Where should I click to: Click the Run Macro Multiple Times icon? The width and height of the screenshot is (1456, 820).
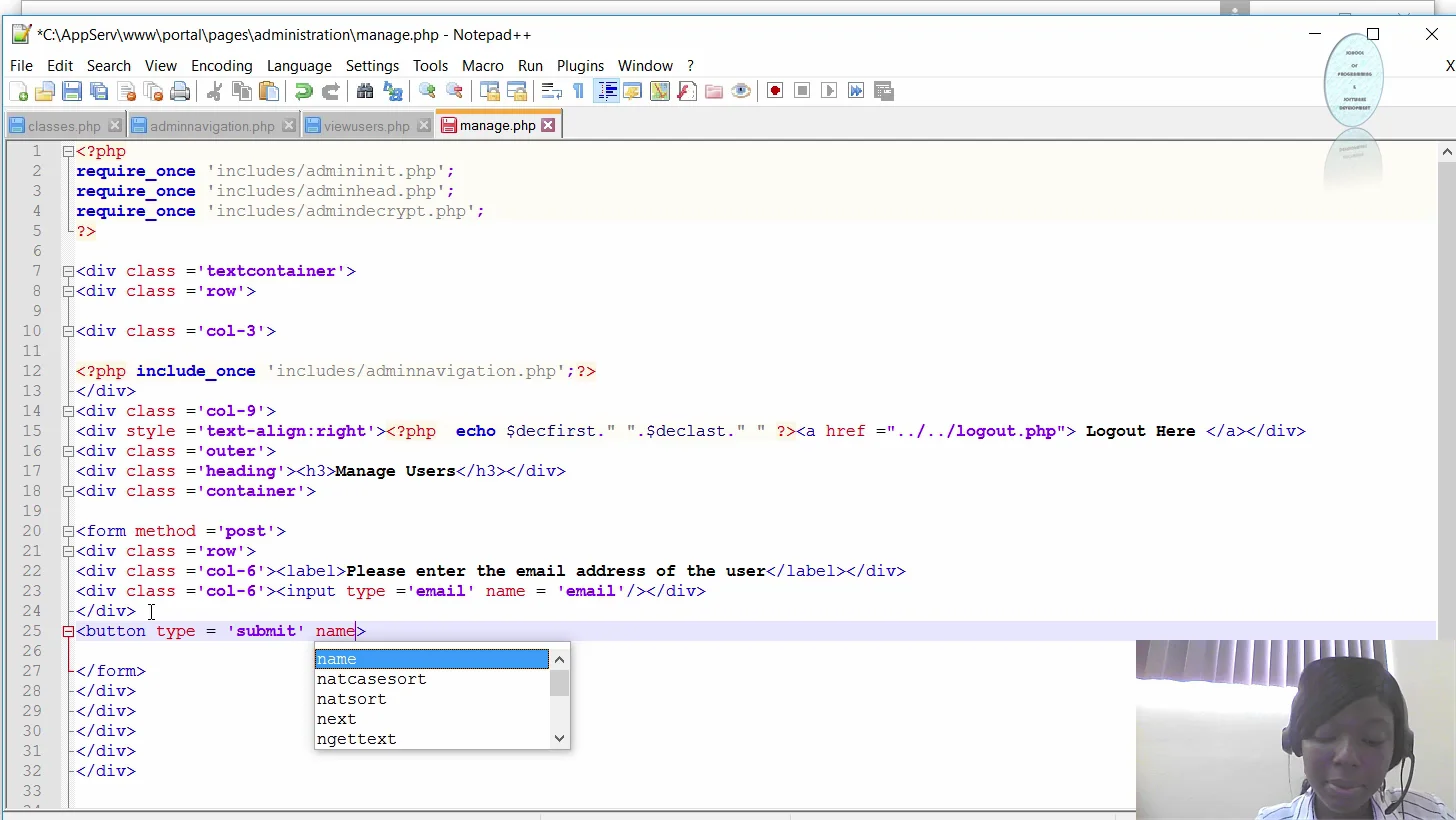856,91
